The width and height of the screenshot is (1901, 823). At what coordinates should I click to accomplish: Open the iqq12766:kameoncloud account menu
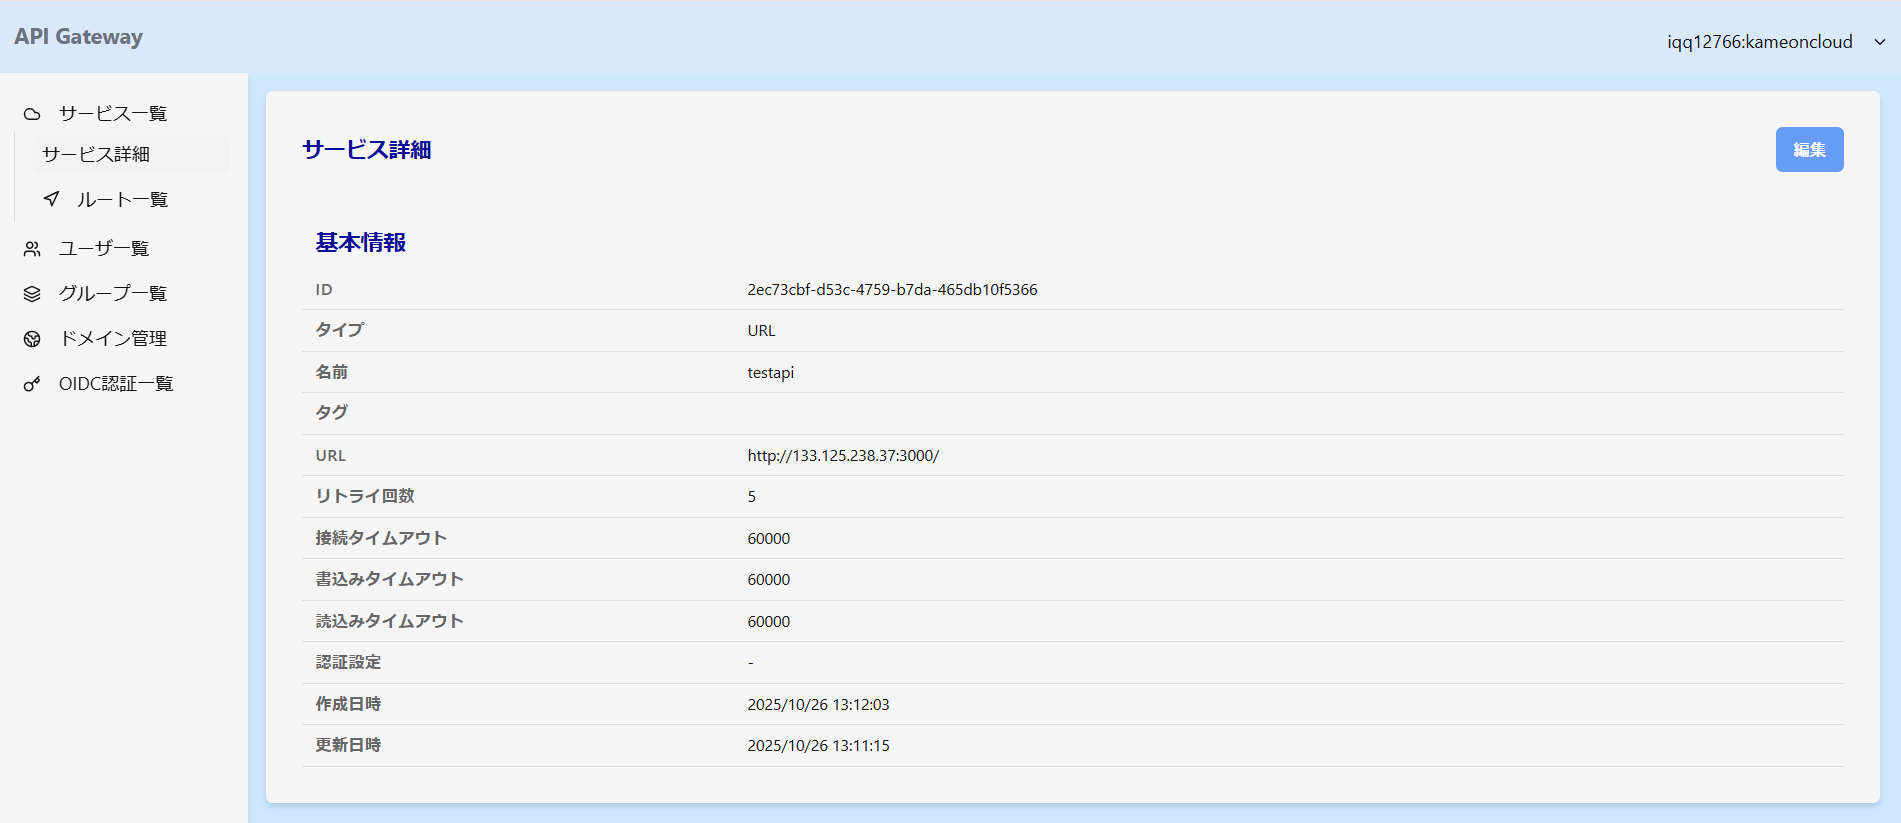[x=1759, y=42]
